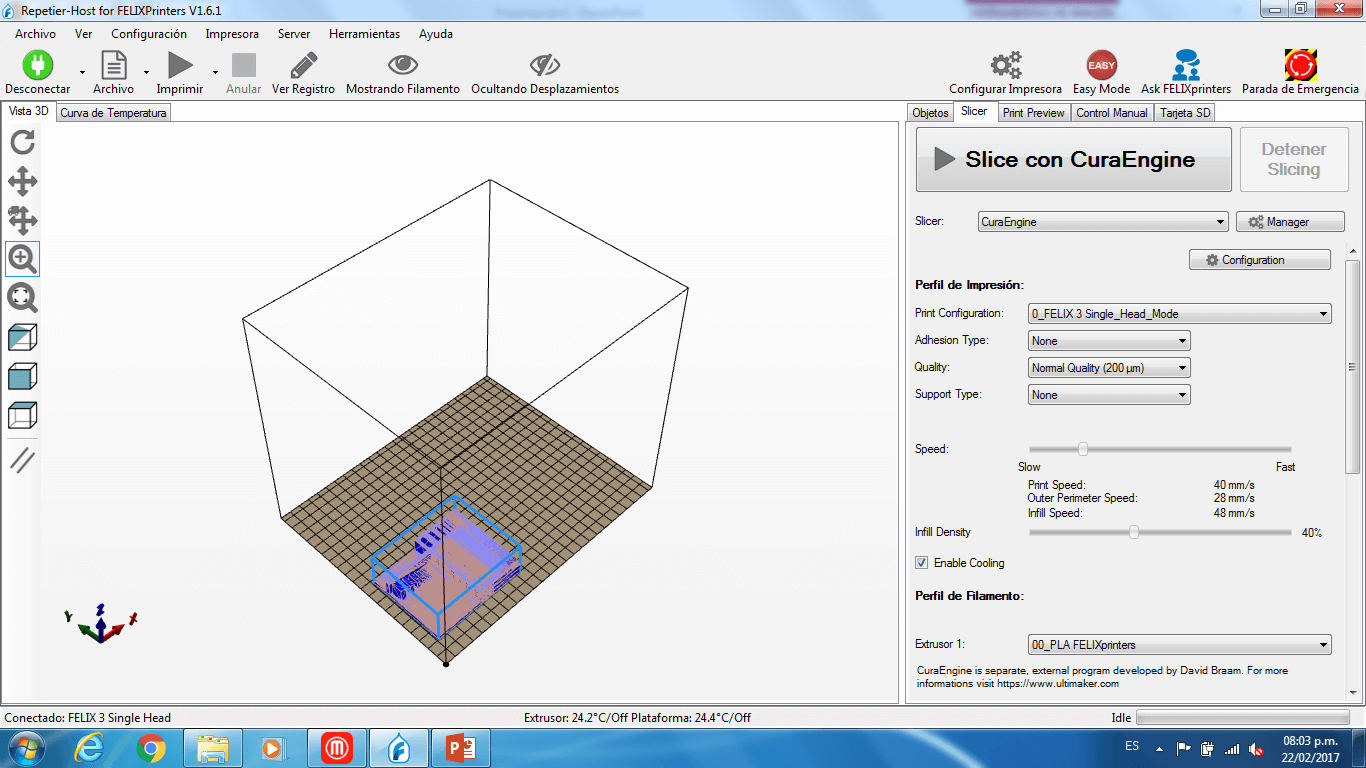Select the zoom magnifier tool
Viewport: 1366px width, 768px height.
[x=22, y=259]
